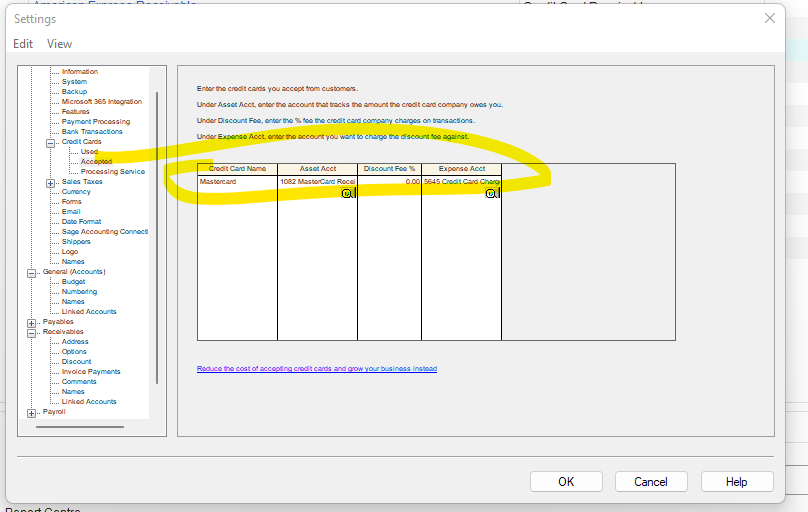Select System in settings tree

pyautogui.click(x=74, y=81)
